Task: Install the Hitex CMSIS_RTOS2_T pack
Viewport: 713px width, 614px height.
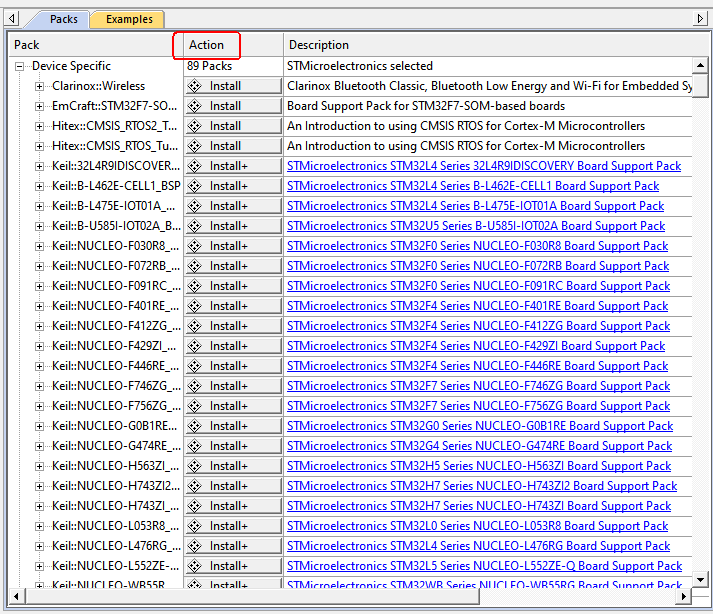Action: click(x=234, y=126)
